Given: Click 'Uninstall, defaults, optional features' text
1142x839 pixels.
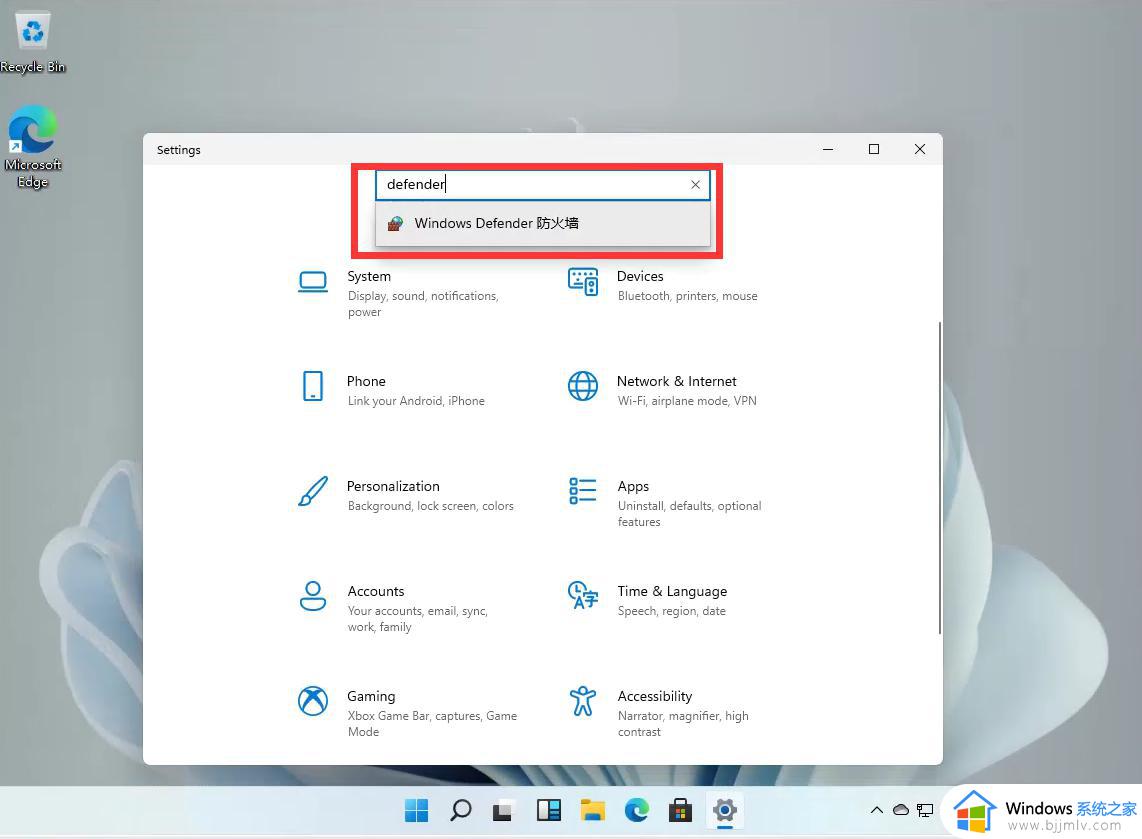Looking at the screenshot, I should (x=690, y=513).
